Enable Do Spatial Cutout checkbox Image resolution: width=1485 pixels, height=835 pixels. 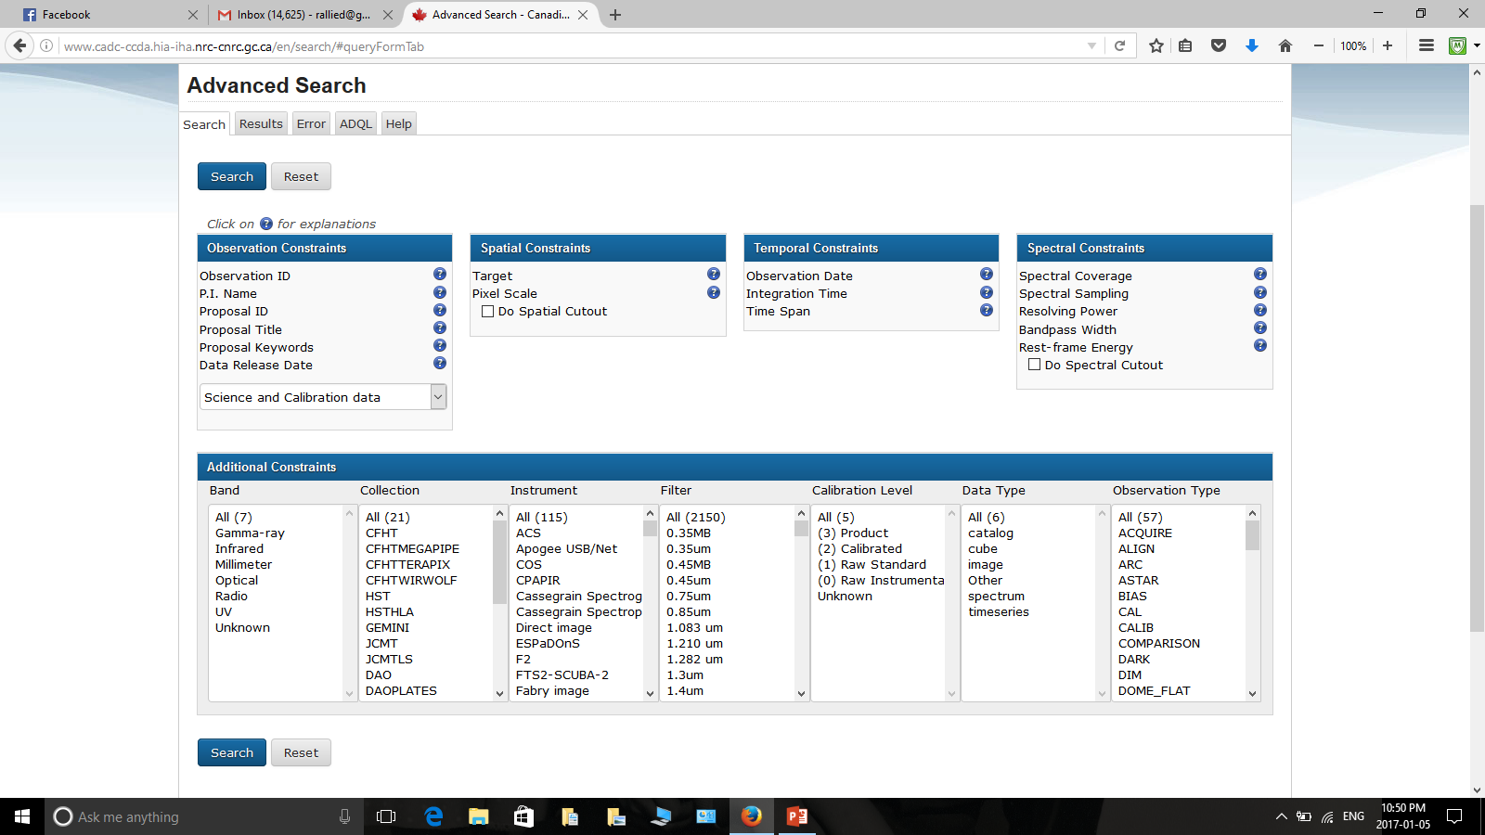488,311
